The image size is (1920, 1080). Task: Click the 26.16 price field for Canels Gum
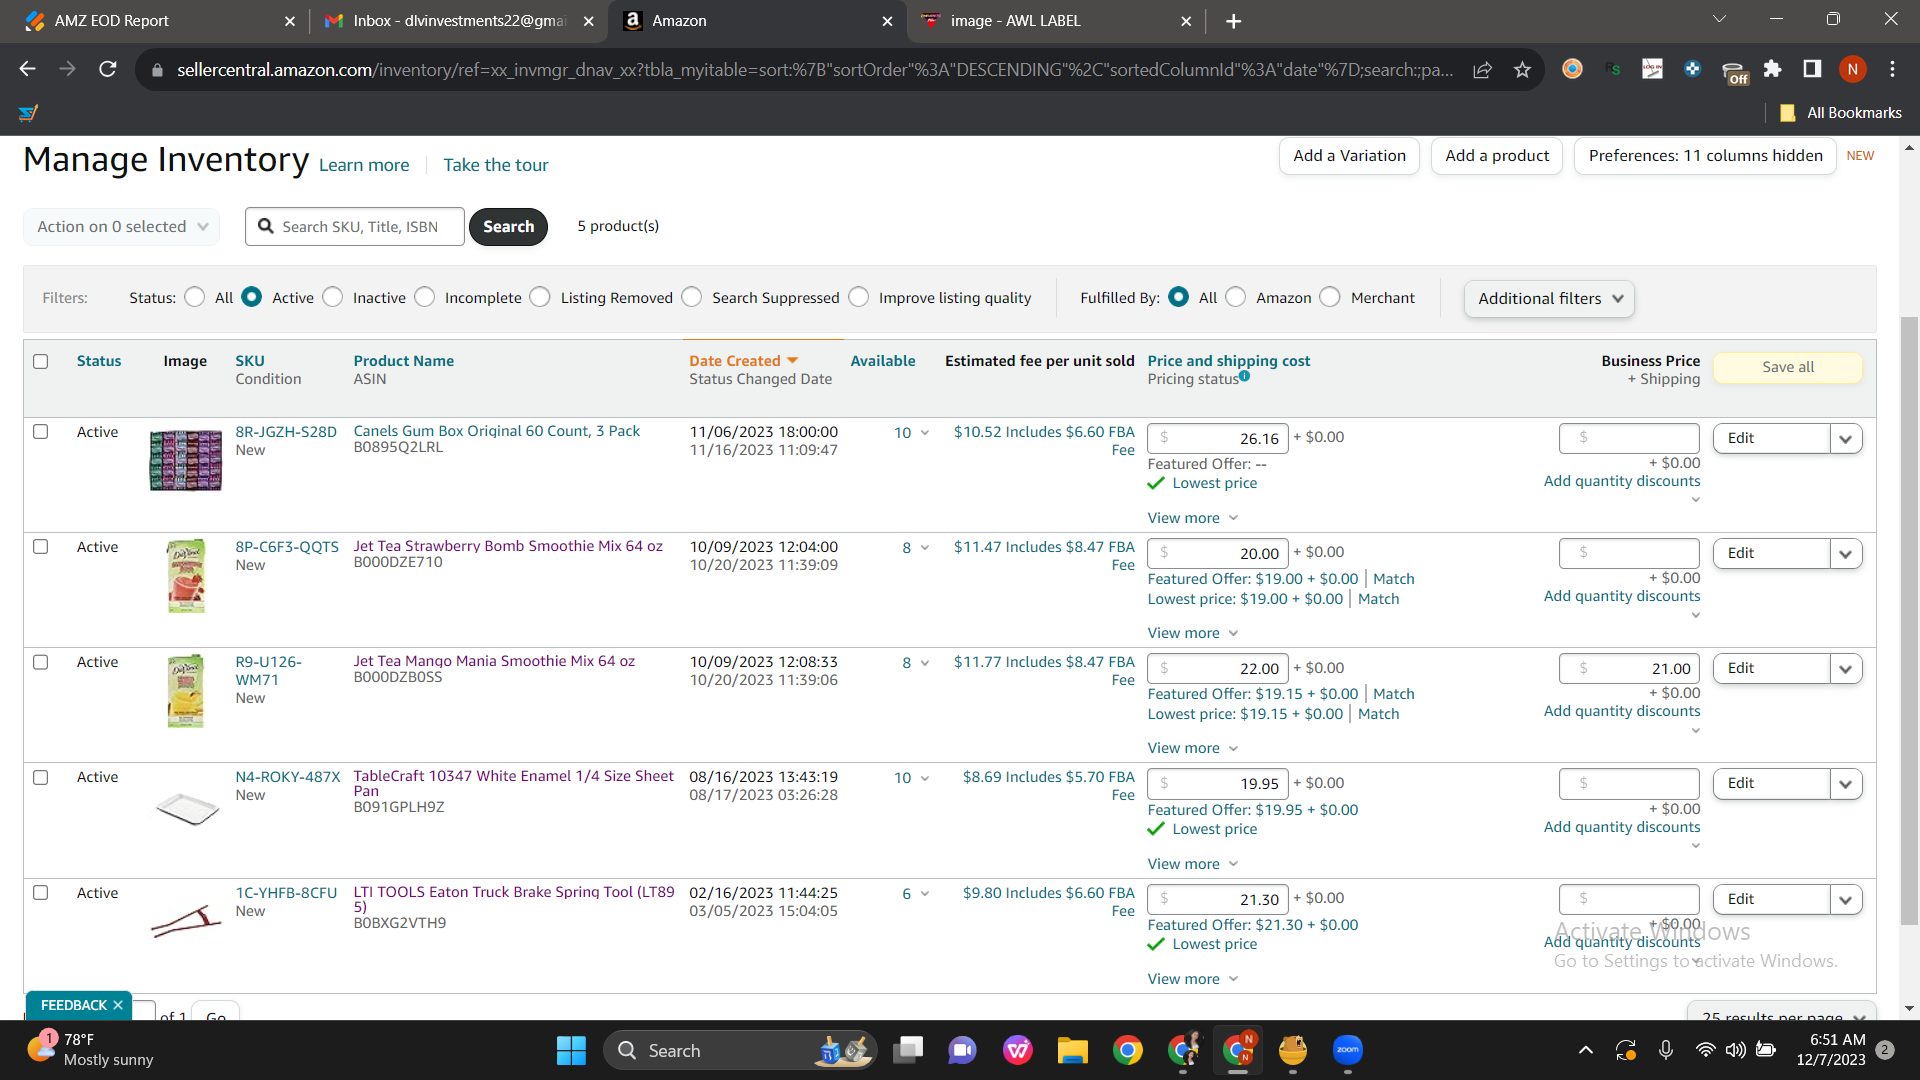[x=1218, y=438]
